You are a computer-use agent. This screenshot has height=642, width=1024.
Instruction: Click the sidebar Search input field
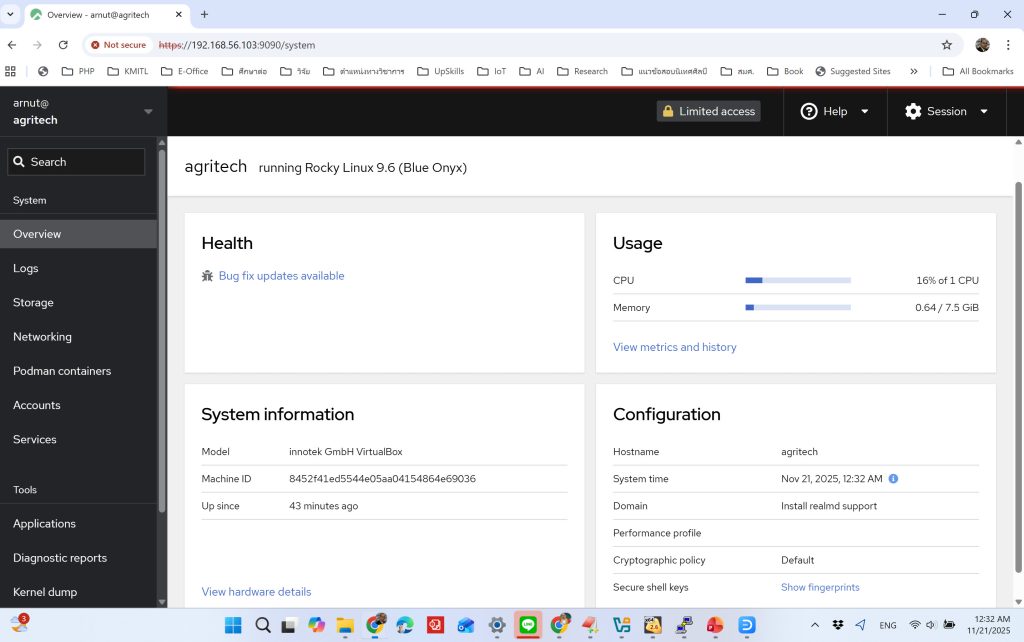click(x=77, y=162)
